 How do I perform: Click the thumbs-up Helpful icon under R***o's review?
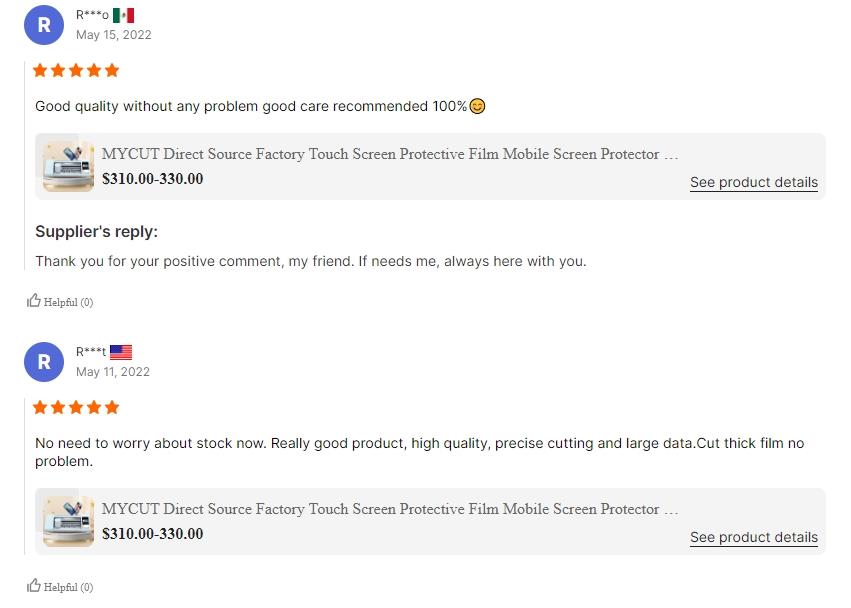click(34, 301)
